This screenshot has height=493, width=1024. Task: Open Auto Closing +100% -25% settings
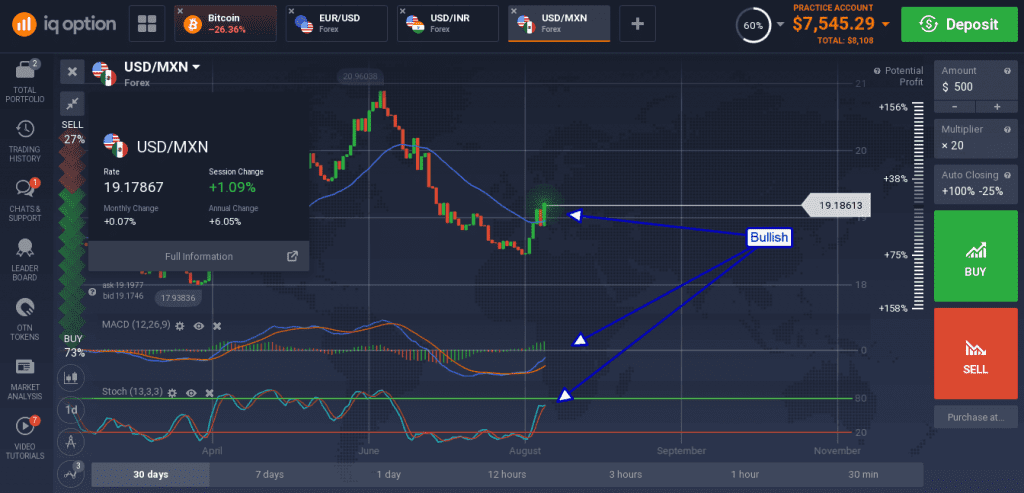[976, 184]
